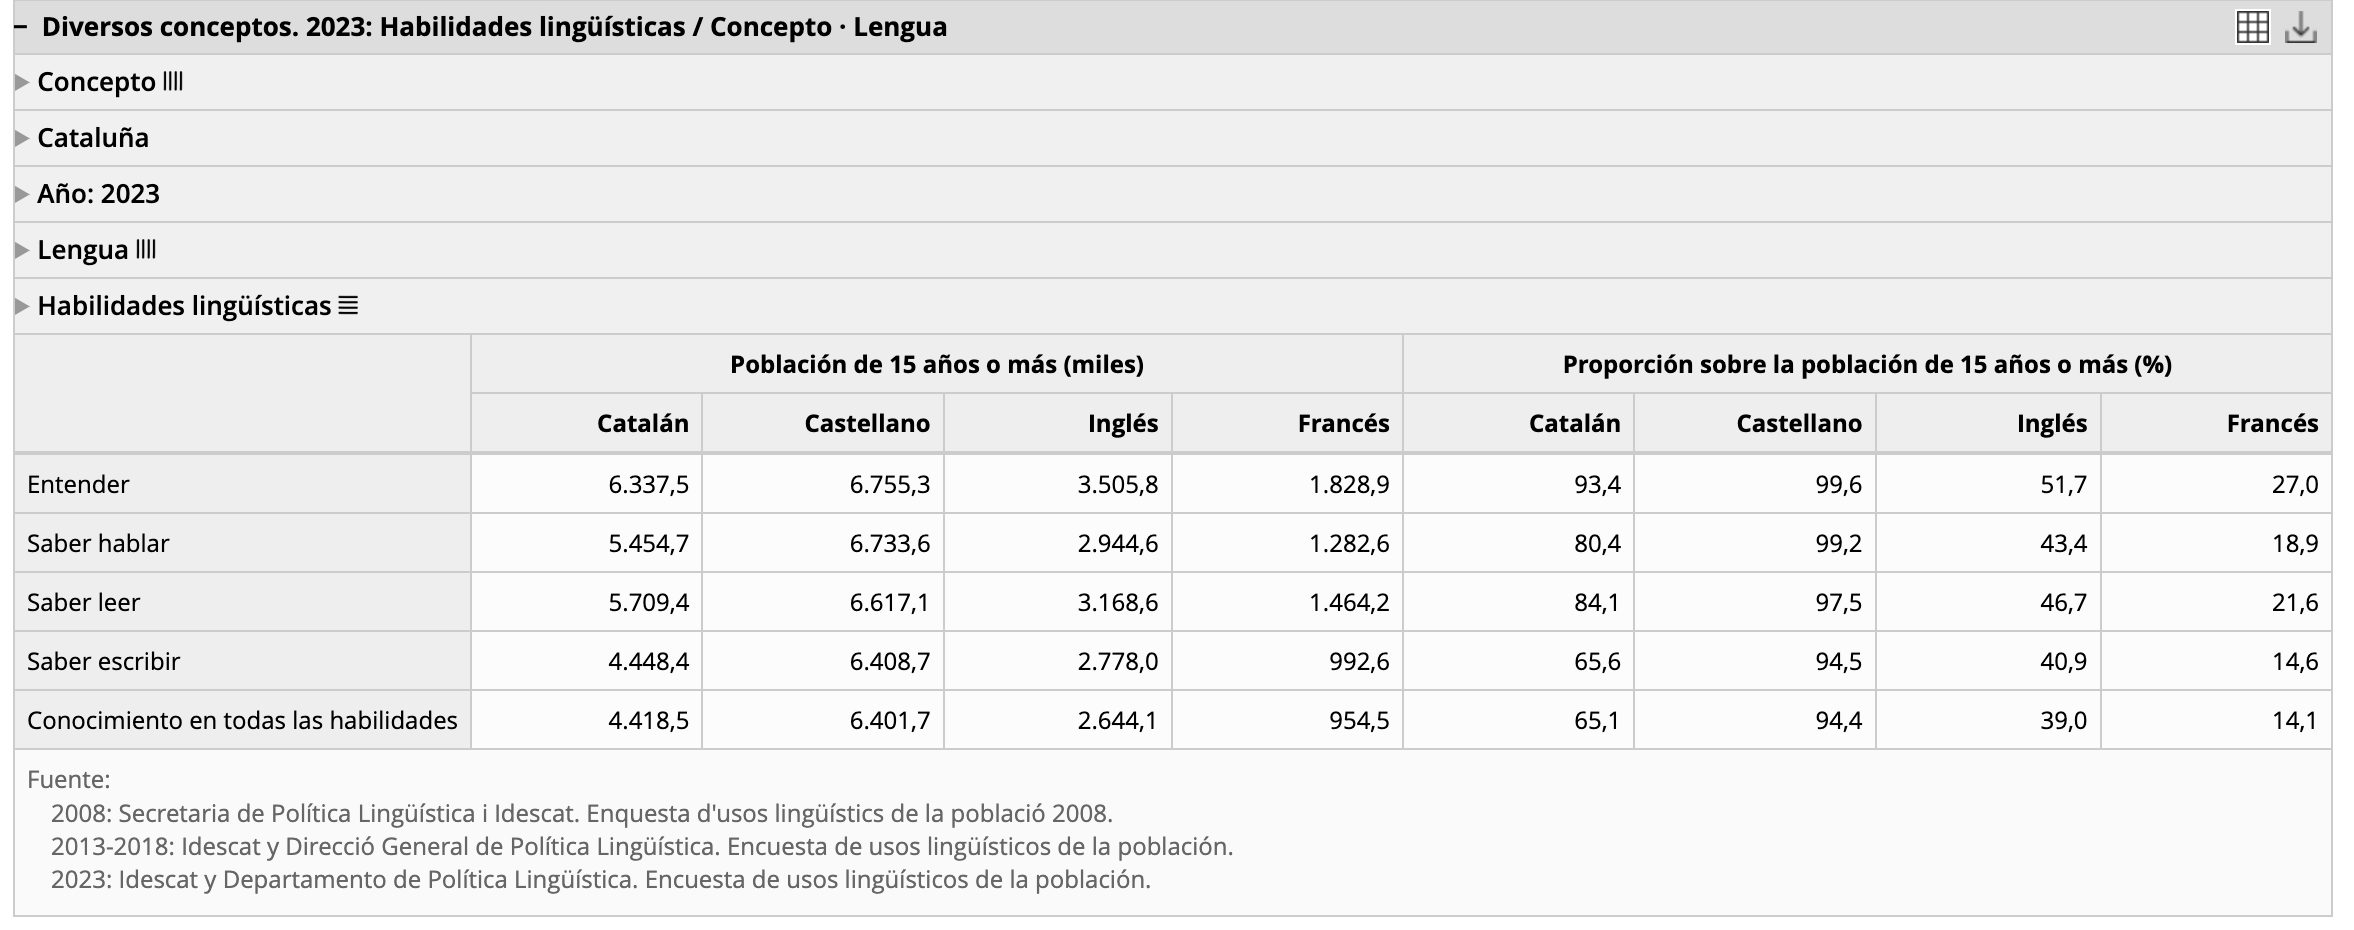Expand the Concepto dimension

click(22, 82)
